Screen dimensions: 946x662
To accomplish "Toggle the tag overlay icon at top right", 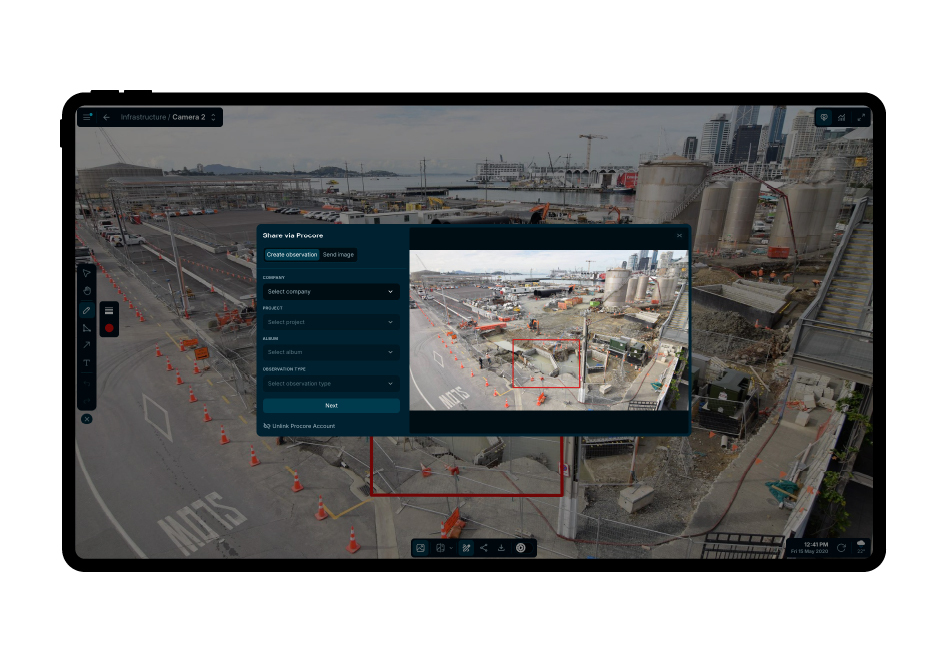I will pos(823,117).
